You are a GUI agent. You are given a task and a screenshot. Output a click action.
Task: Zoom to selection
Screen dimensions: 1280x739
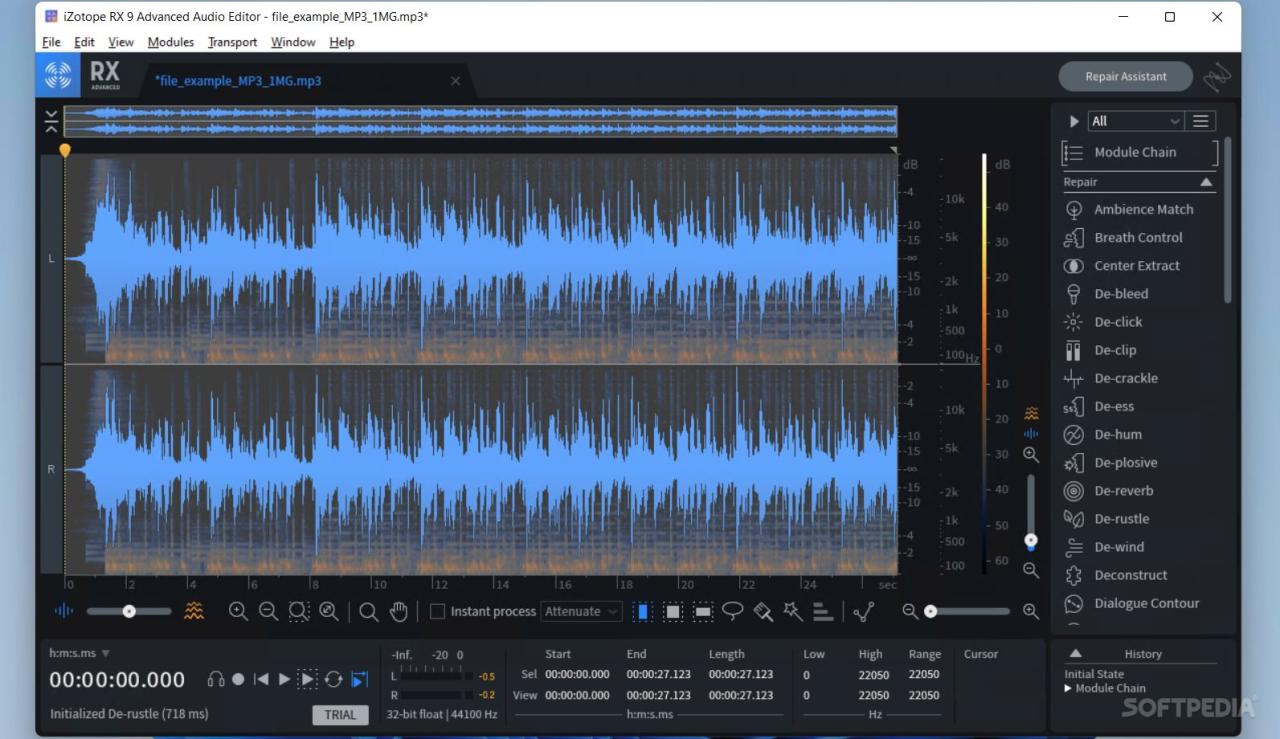pos(298,611)
